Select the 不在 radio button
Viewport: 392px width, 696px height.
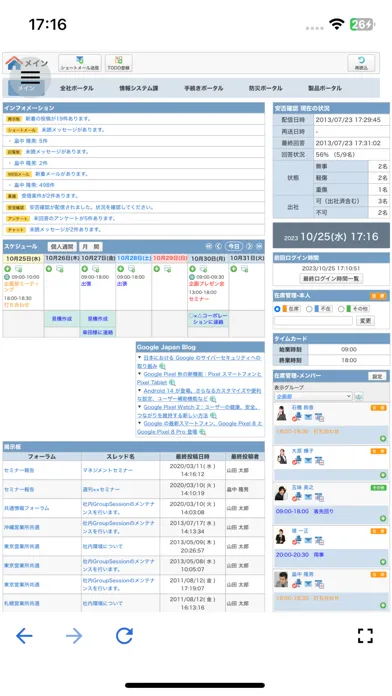point(309,309)
